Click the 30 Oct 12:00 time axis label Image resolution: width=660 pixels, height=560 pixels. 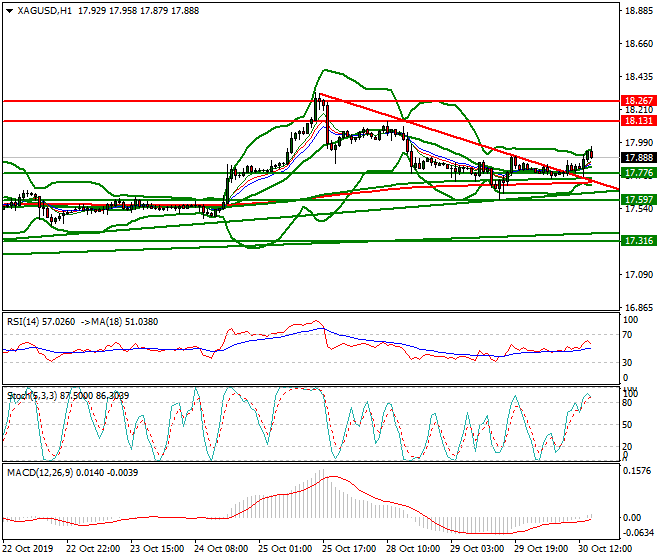coord(605,549)
